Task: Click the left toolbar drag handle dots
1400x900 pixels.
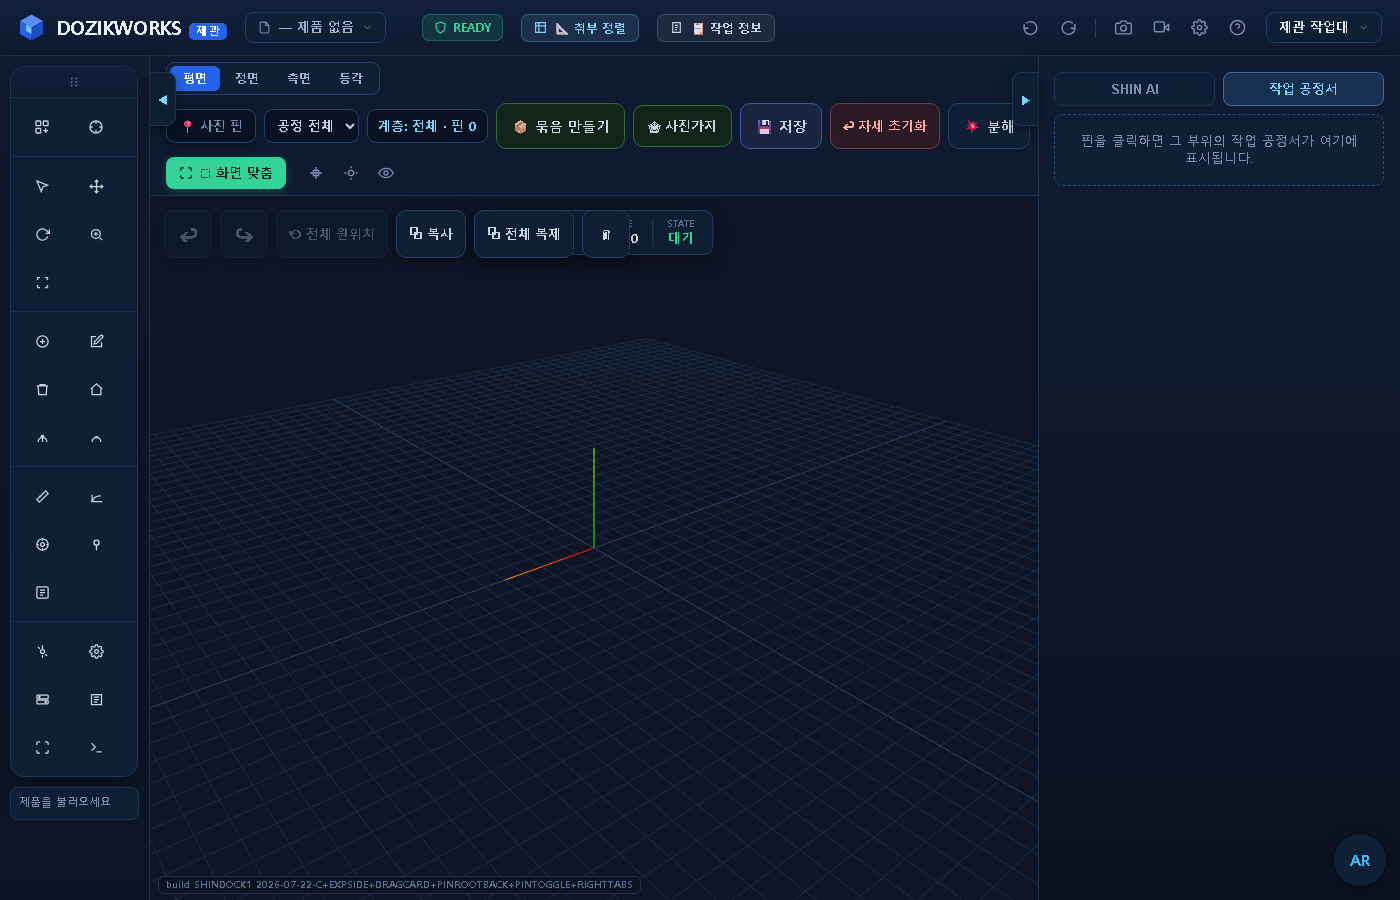Action: click(x=74, y=82)
